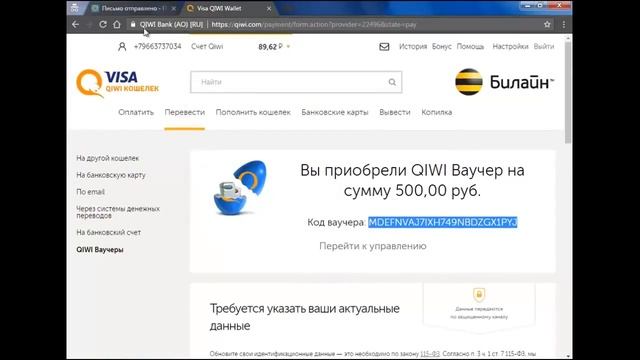Screen dimensions: 640x360
Task: Bookmark this page with the star icon
Action: pos(547,24)
